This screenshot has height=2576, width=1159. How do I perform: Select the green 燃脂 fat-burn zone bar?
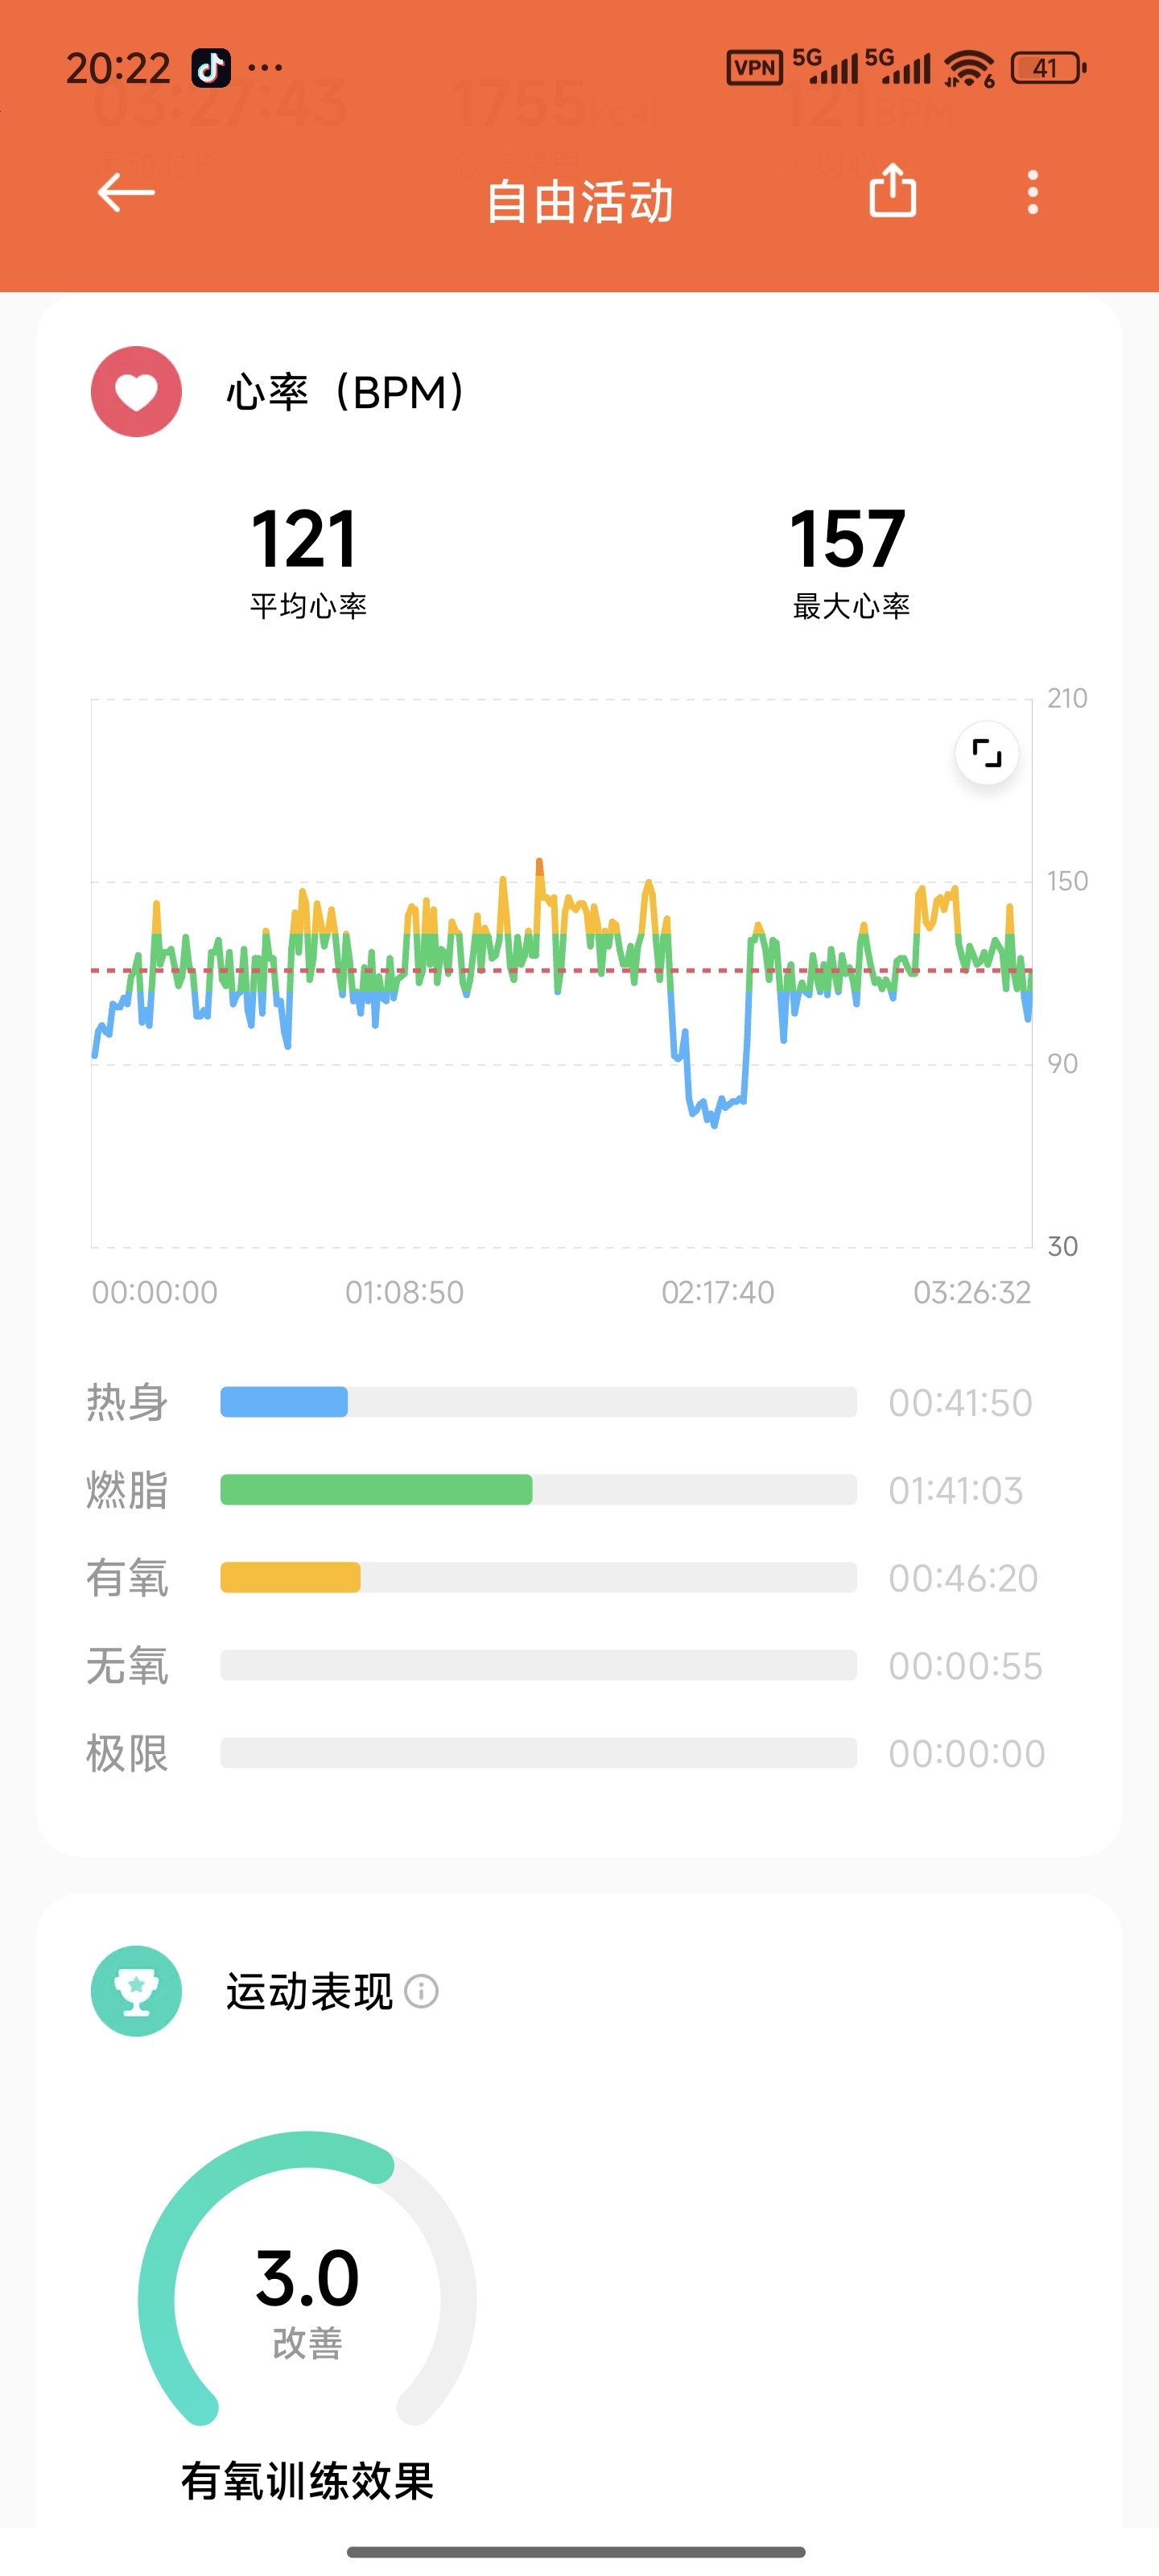point(376,1490)
